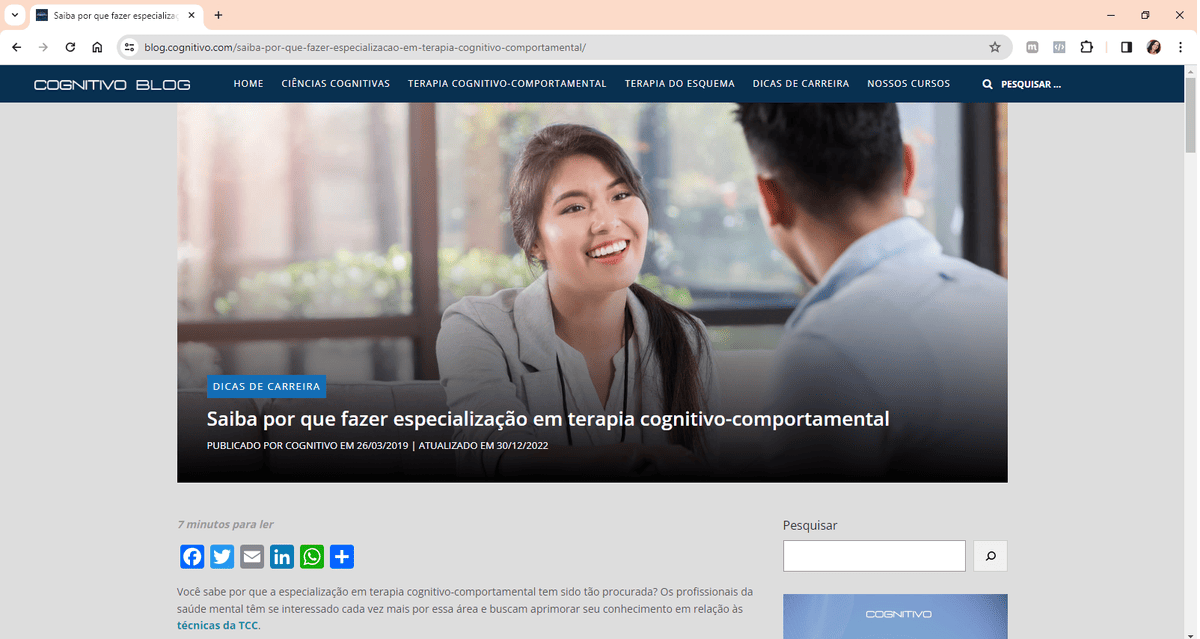Share article on Twitter

coord(222,557)
